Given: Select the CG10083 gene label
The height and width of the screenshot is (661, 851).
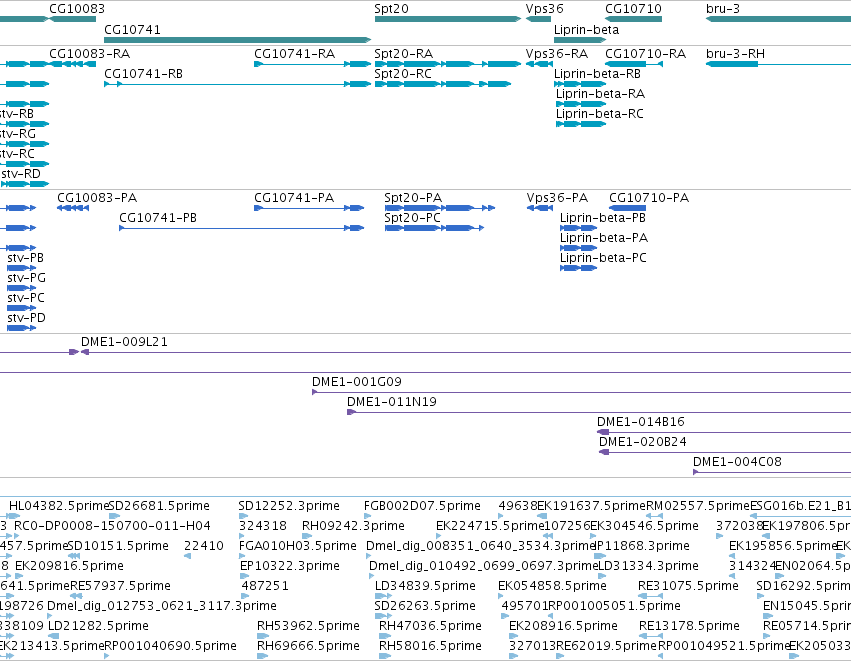Looking at the screenshot, I should click(x=77, y=9).
